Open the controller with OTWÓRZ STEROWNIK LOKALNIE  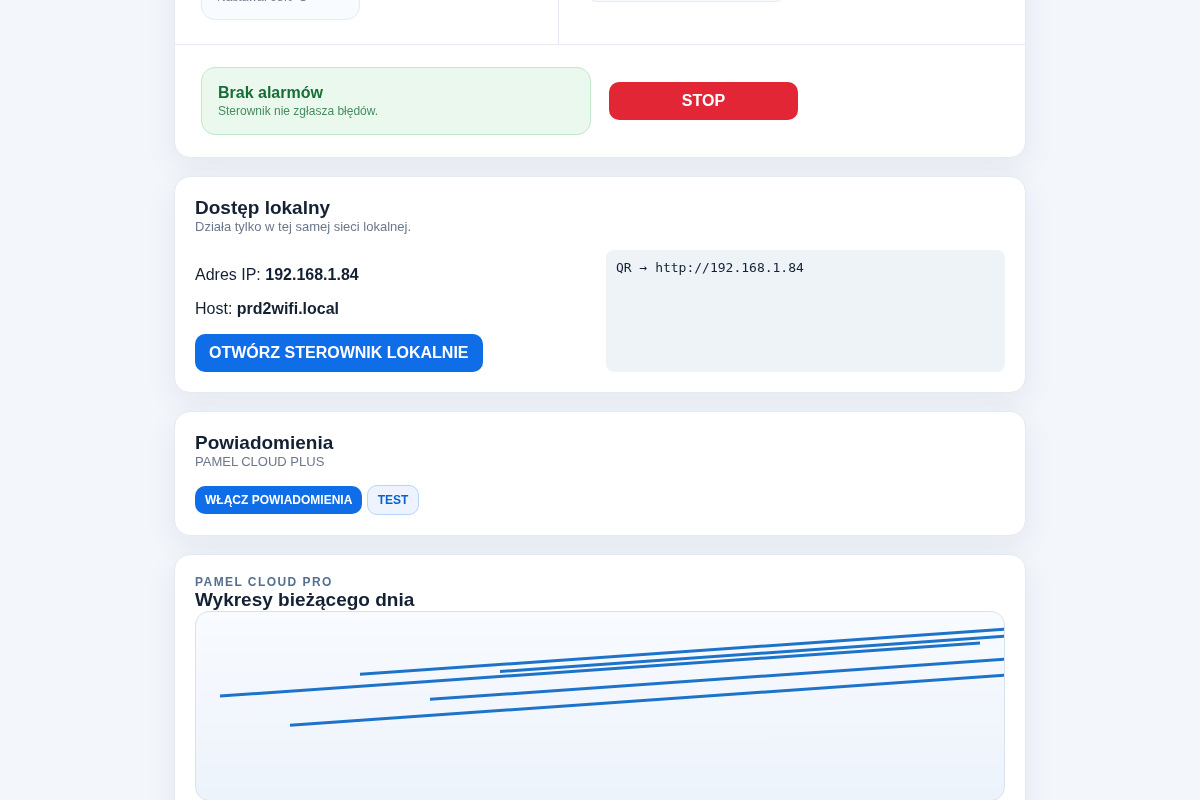tap(339, 353)
